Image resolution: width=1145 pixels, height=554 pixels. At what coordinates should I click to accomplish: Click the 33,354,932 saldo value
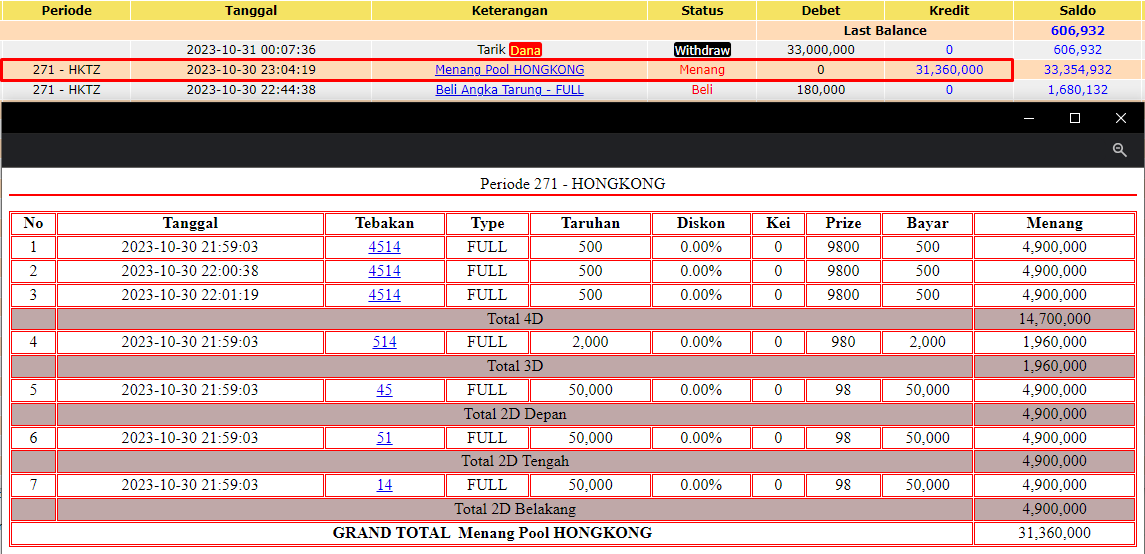[1078, 70]
